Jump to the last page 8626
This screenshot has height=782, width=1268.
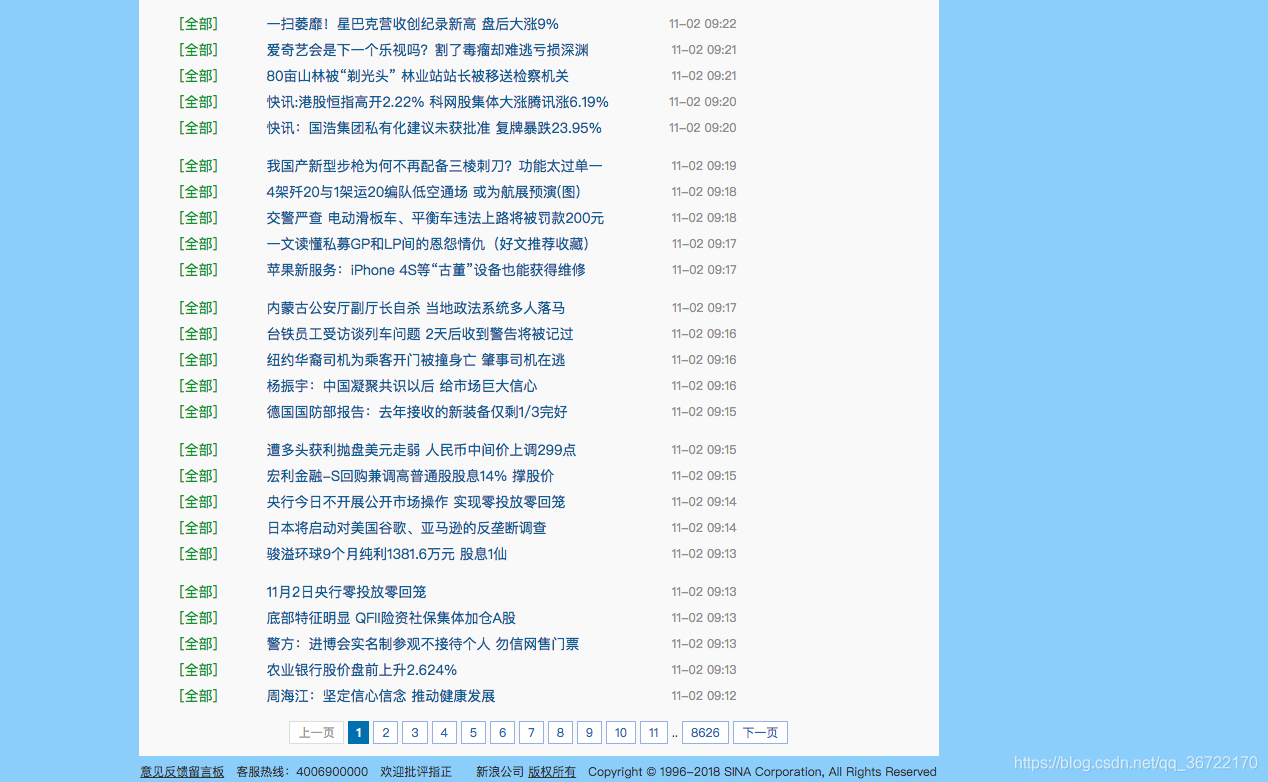point(705,732)
